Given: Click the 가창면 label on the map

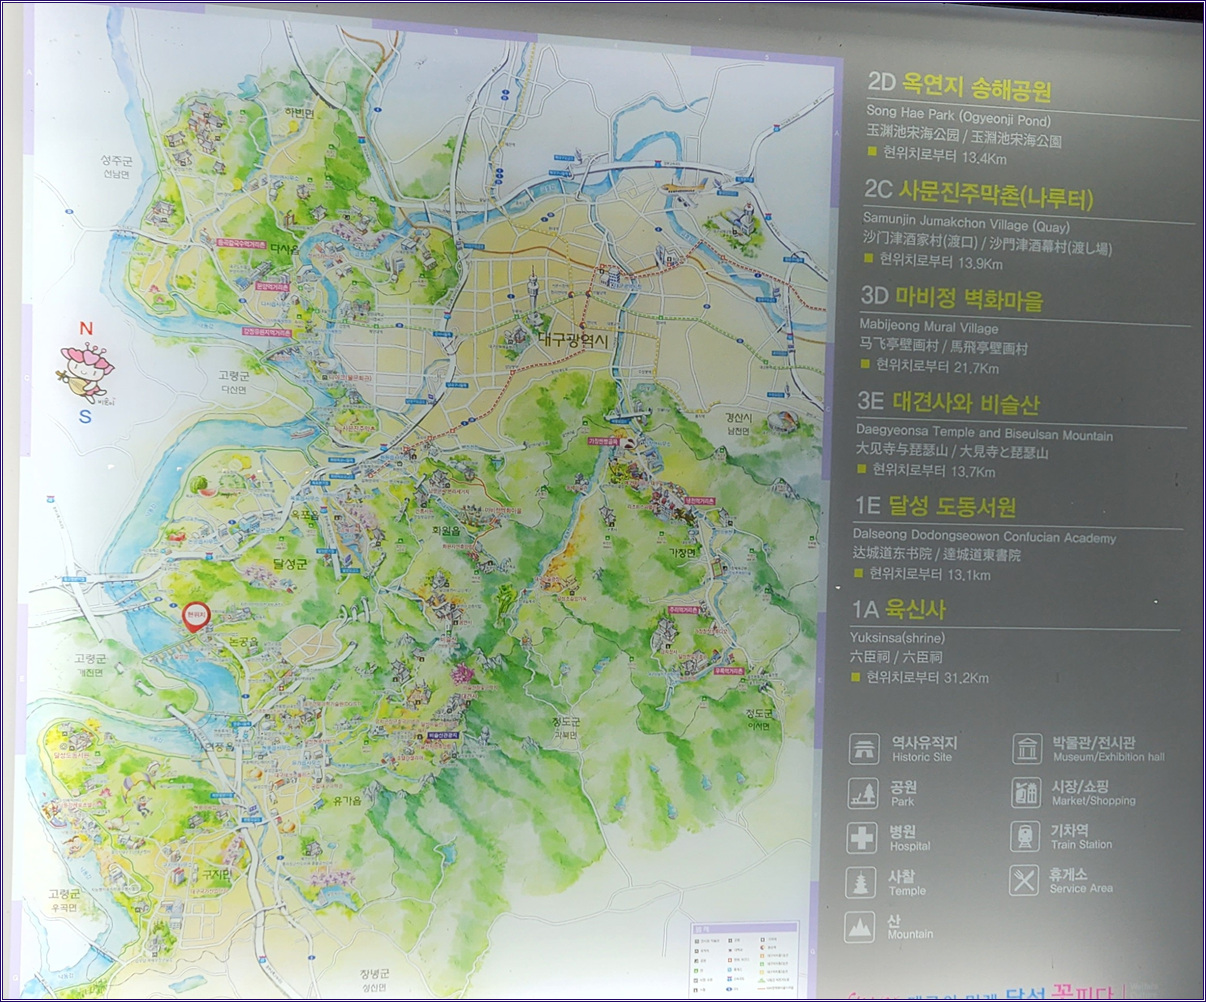Looking at the screenshot, I should [681, 553].
